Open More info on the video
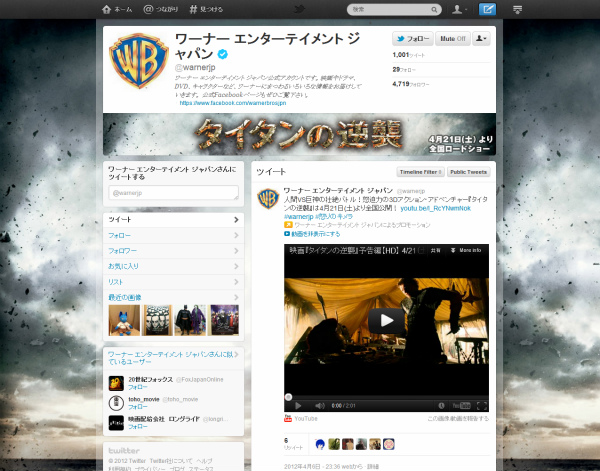The height and width of the screenshot is (471, 600). pyautogui.click(x=466, y=250)
